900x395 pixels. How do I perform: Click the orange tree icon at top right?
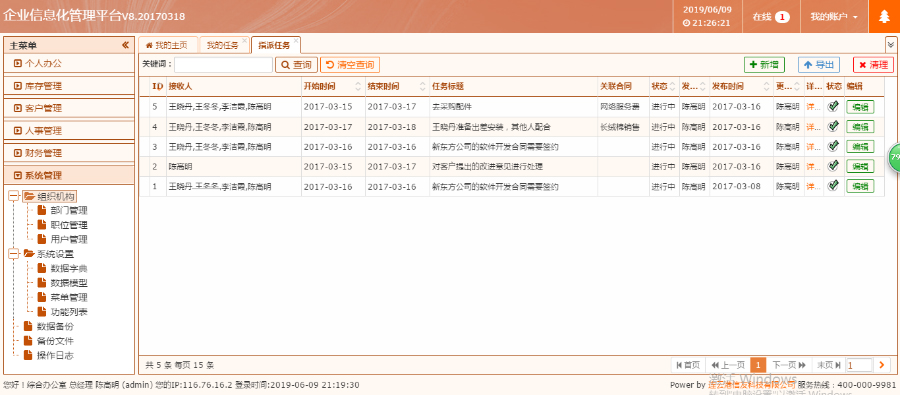click(x=885, y=17)
